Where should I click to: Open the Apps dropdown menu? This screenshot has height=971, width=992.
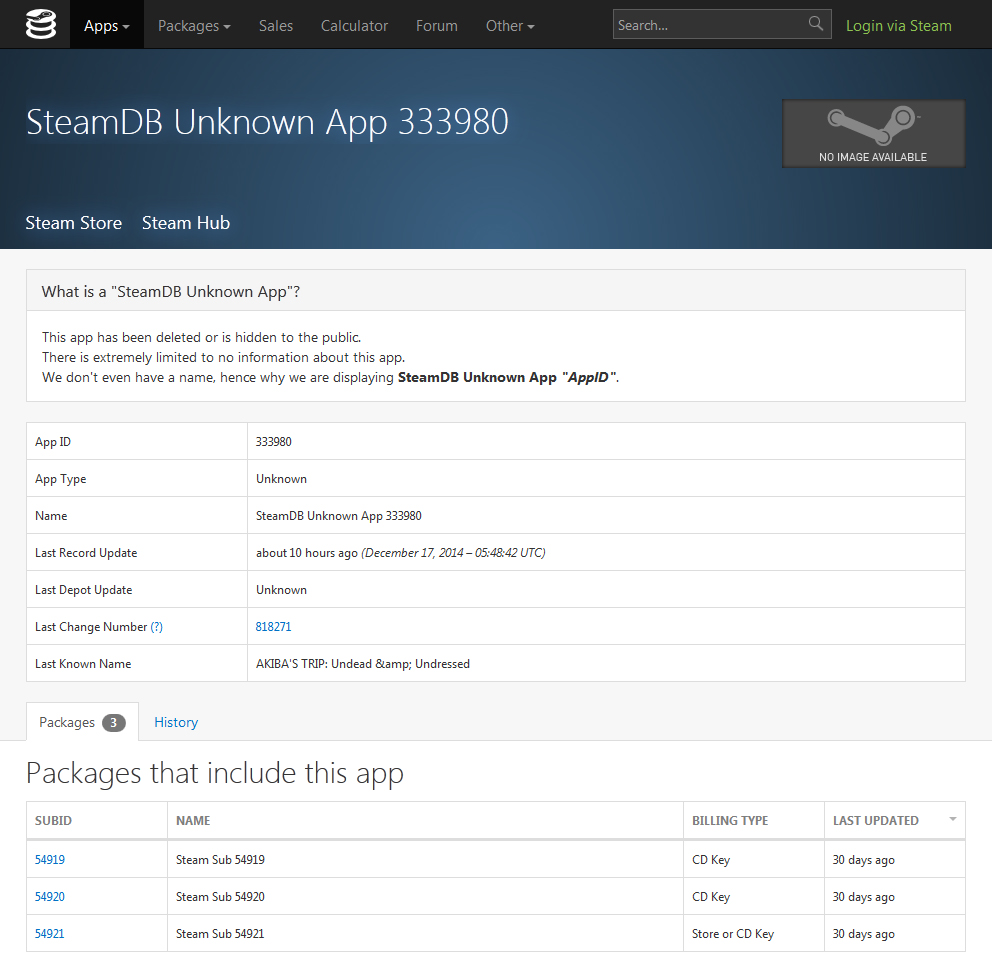[x=106, y=25]
